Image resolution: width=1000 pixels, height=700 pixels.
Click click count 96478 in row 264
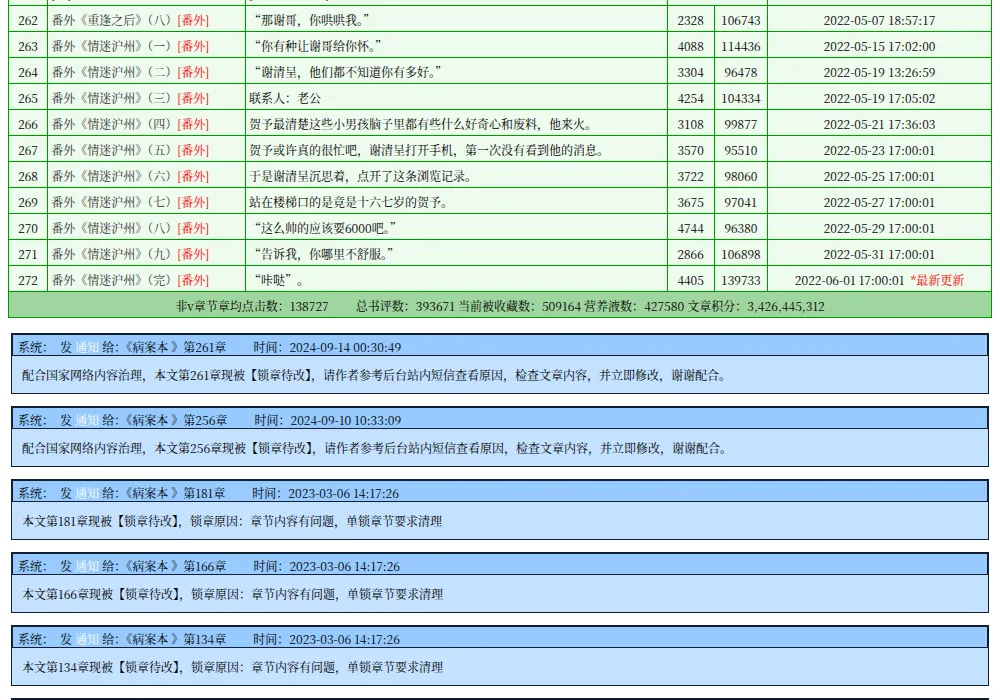(x=741, y=73)
